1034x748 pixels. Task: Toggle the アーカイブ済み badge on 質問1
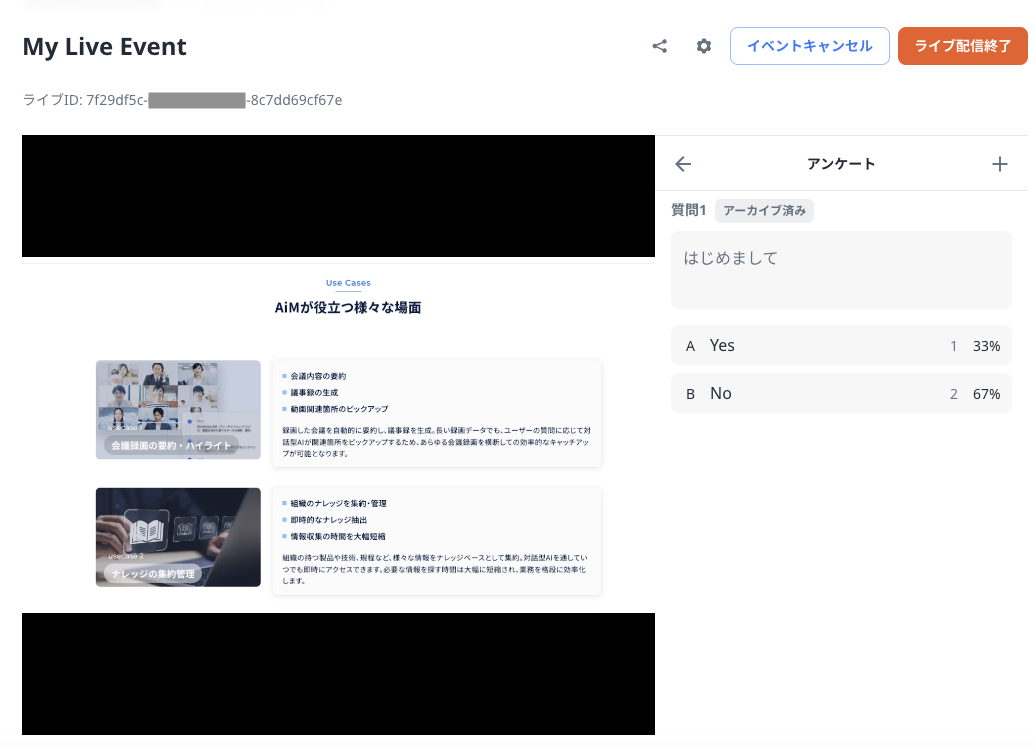coord(764,211)
